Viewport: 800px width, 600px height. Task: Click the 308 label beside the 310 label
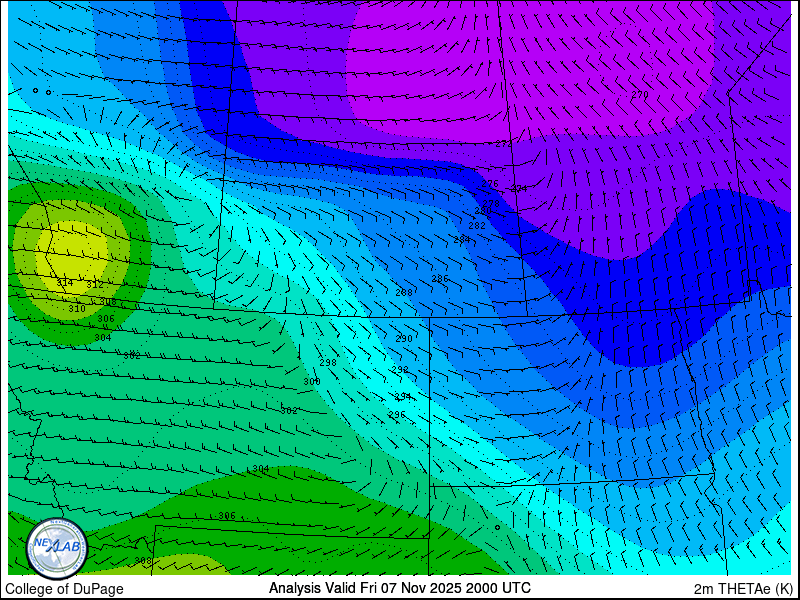pos(108,302)
